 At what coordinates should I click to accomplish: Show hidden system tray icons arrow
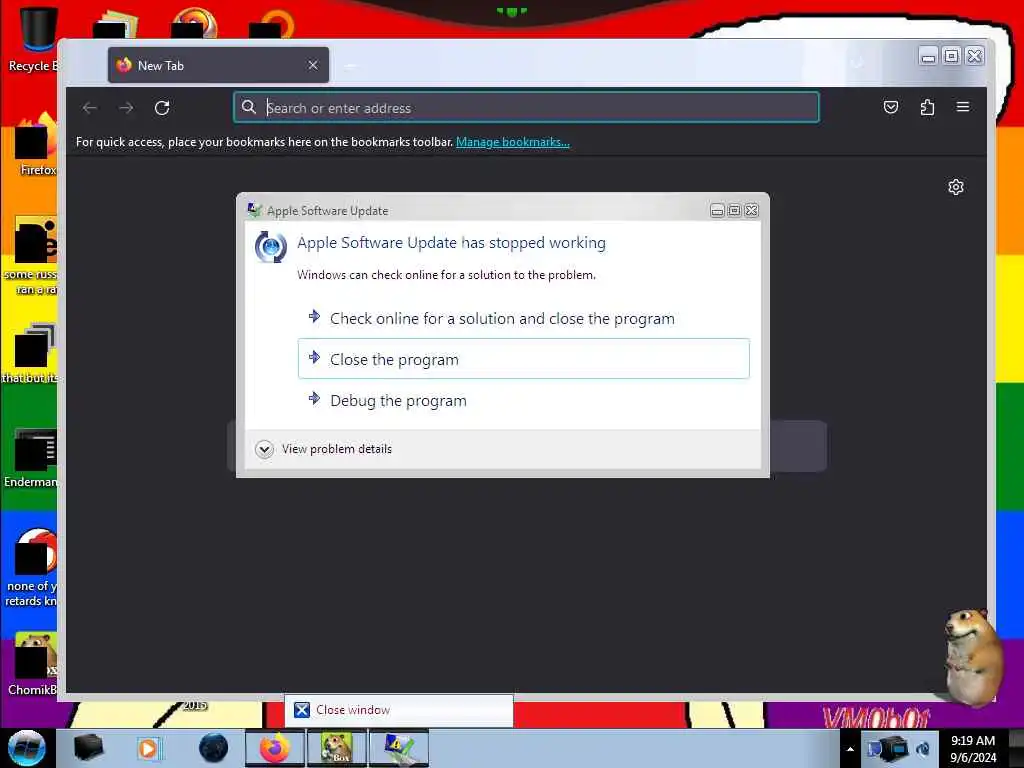[850, 749]
